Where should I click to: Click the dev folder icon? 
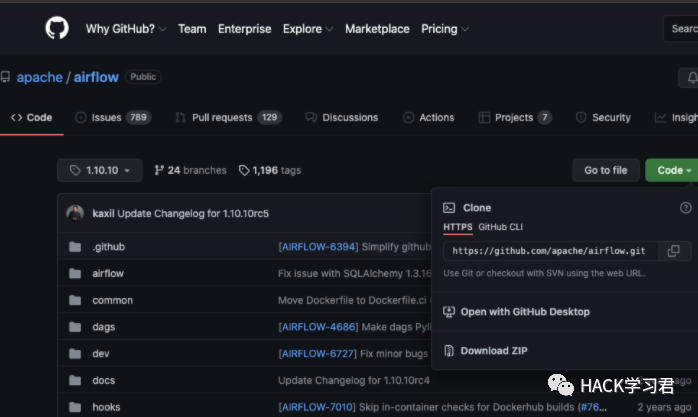75,354
